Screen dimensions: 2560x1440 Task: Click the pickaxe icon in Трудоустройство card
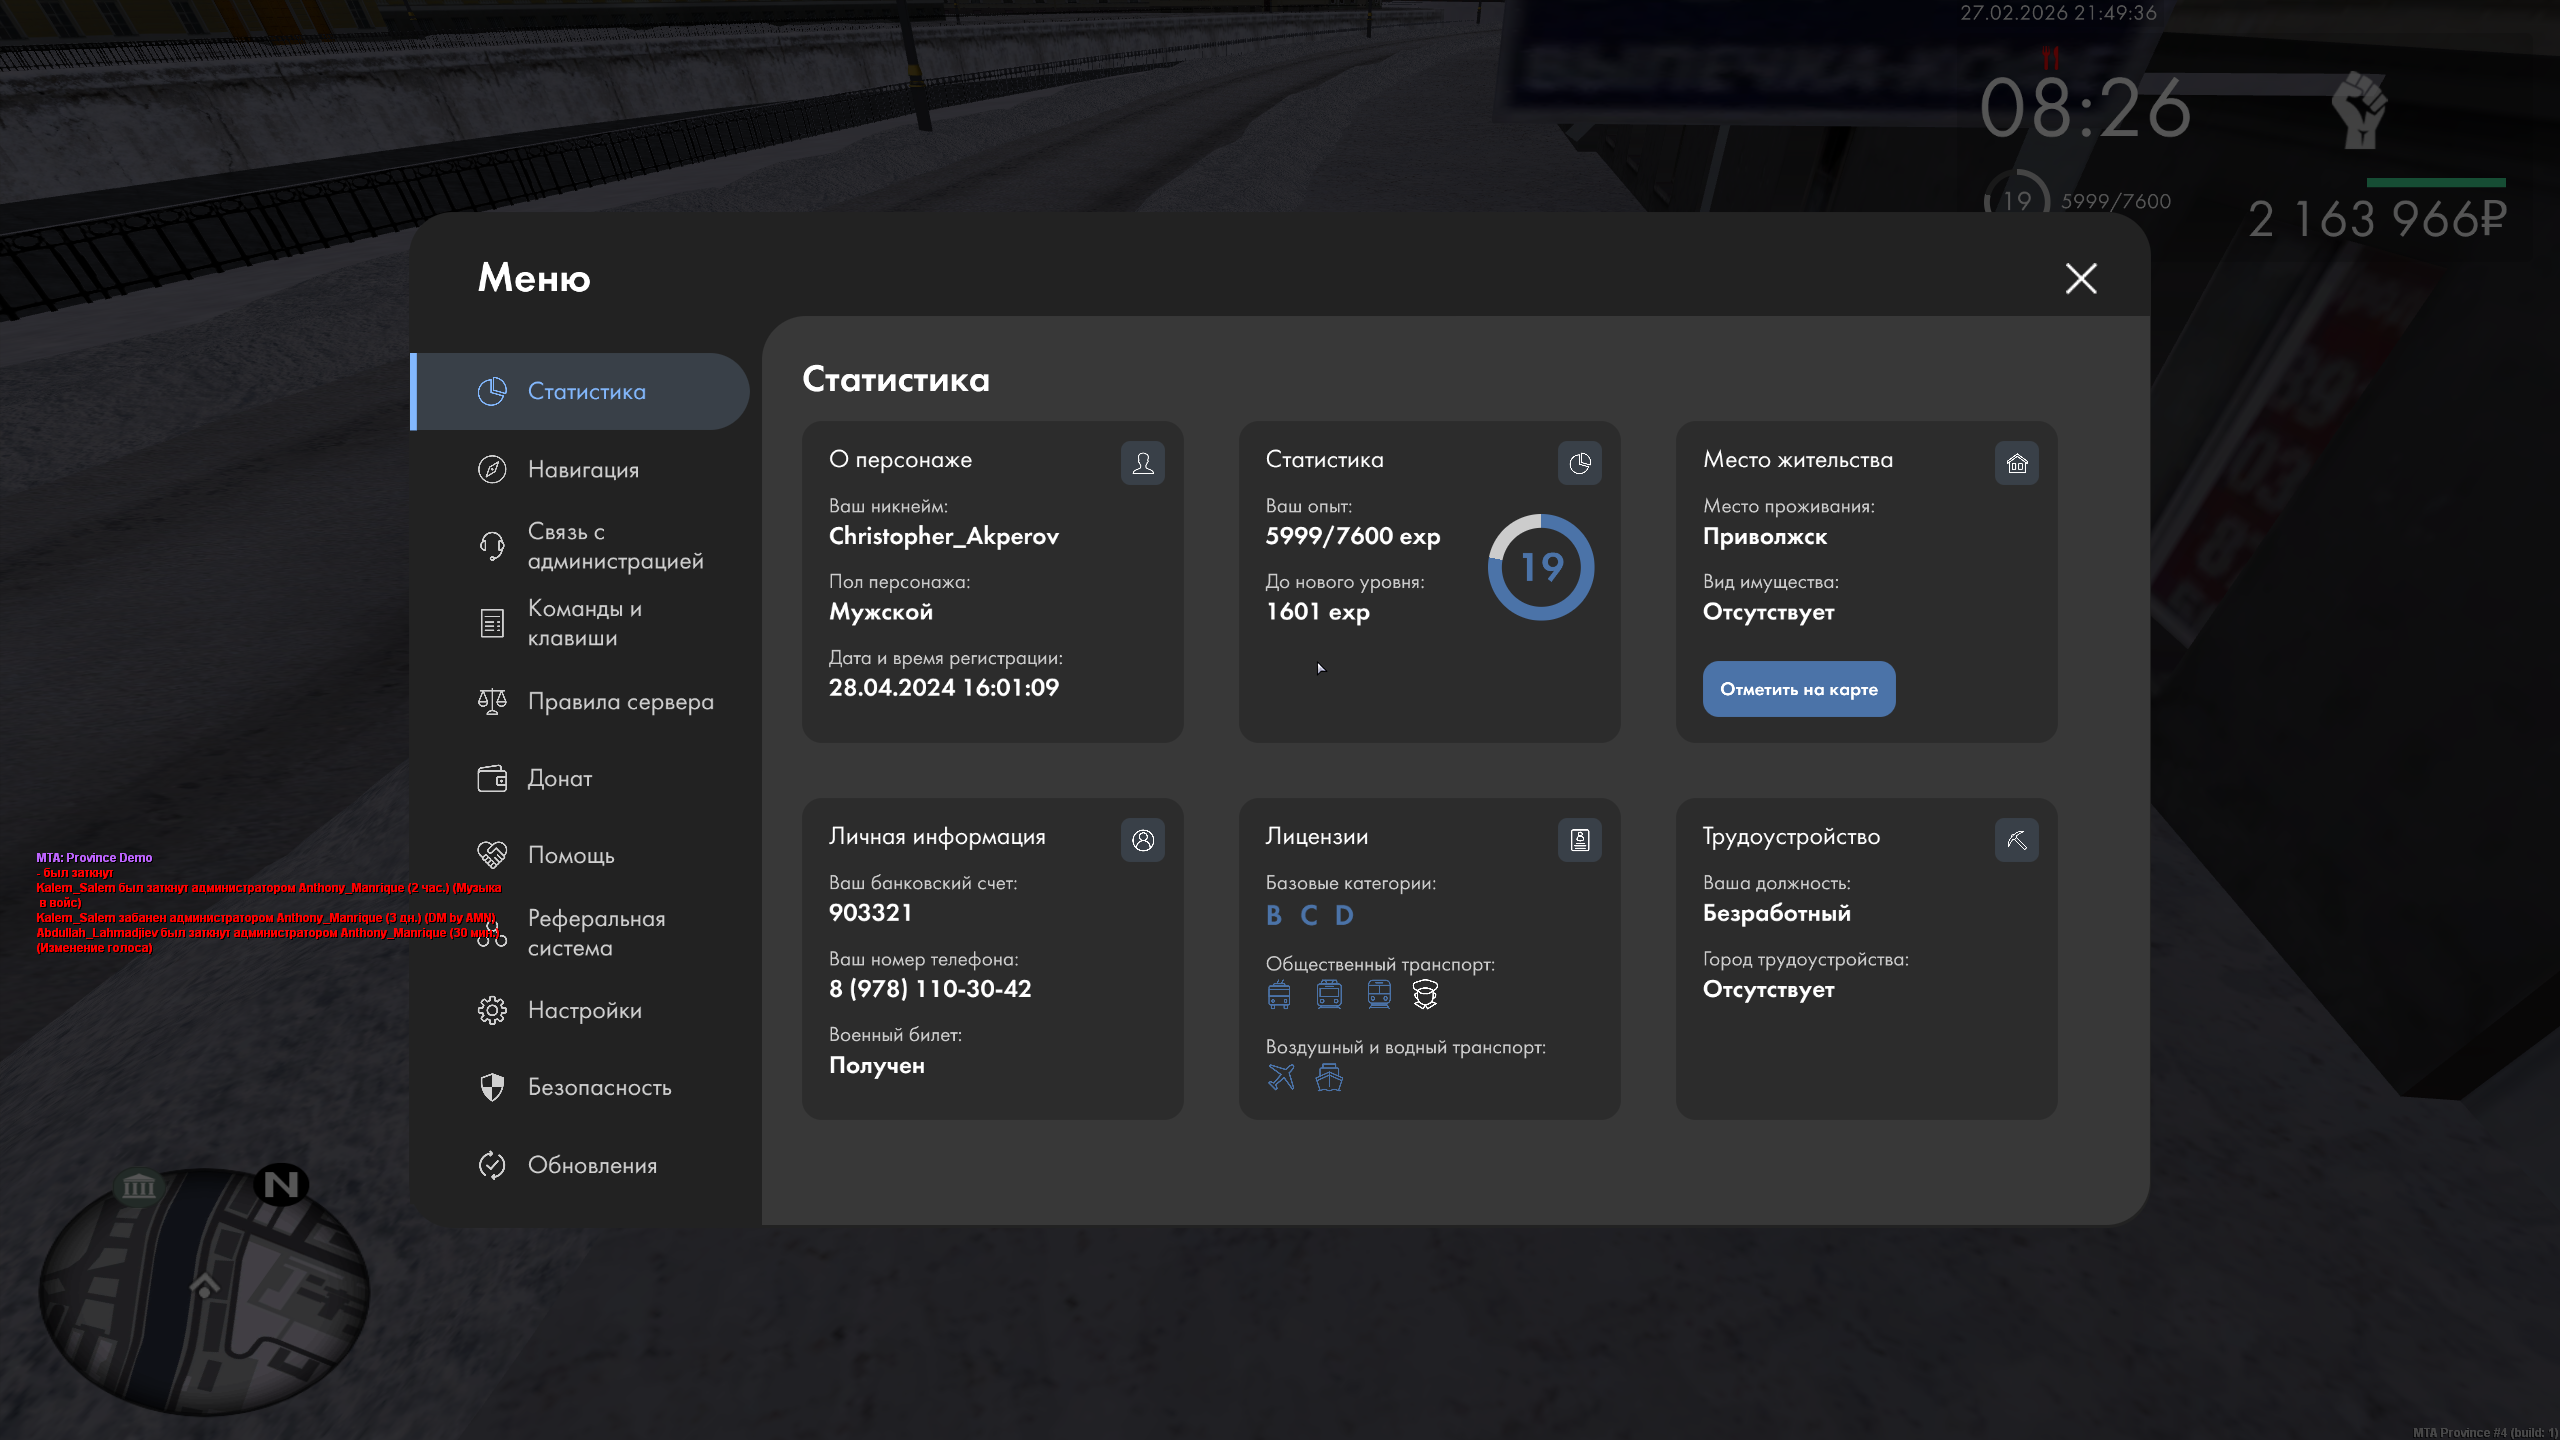pos(2016,840)
